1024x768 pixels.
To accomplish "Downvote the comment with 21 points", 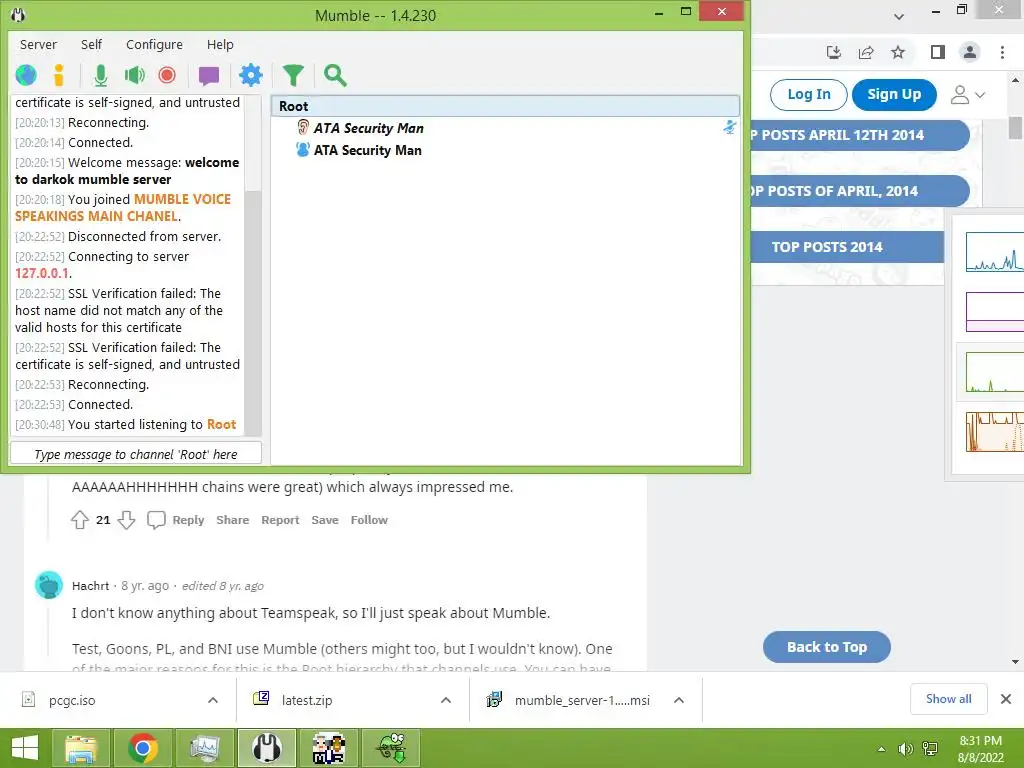I will pos(126,520).
